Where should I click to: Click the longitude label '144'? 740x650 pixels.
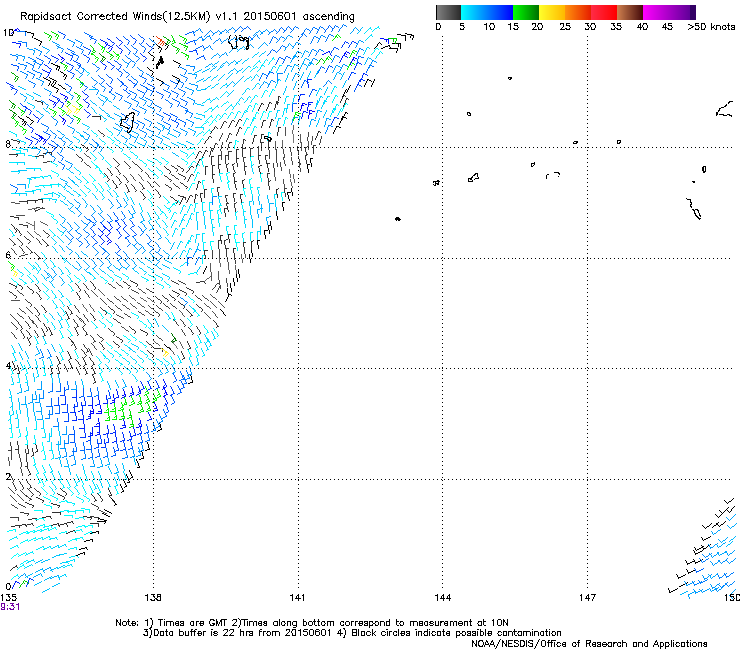point(442,597)
